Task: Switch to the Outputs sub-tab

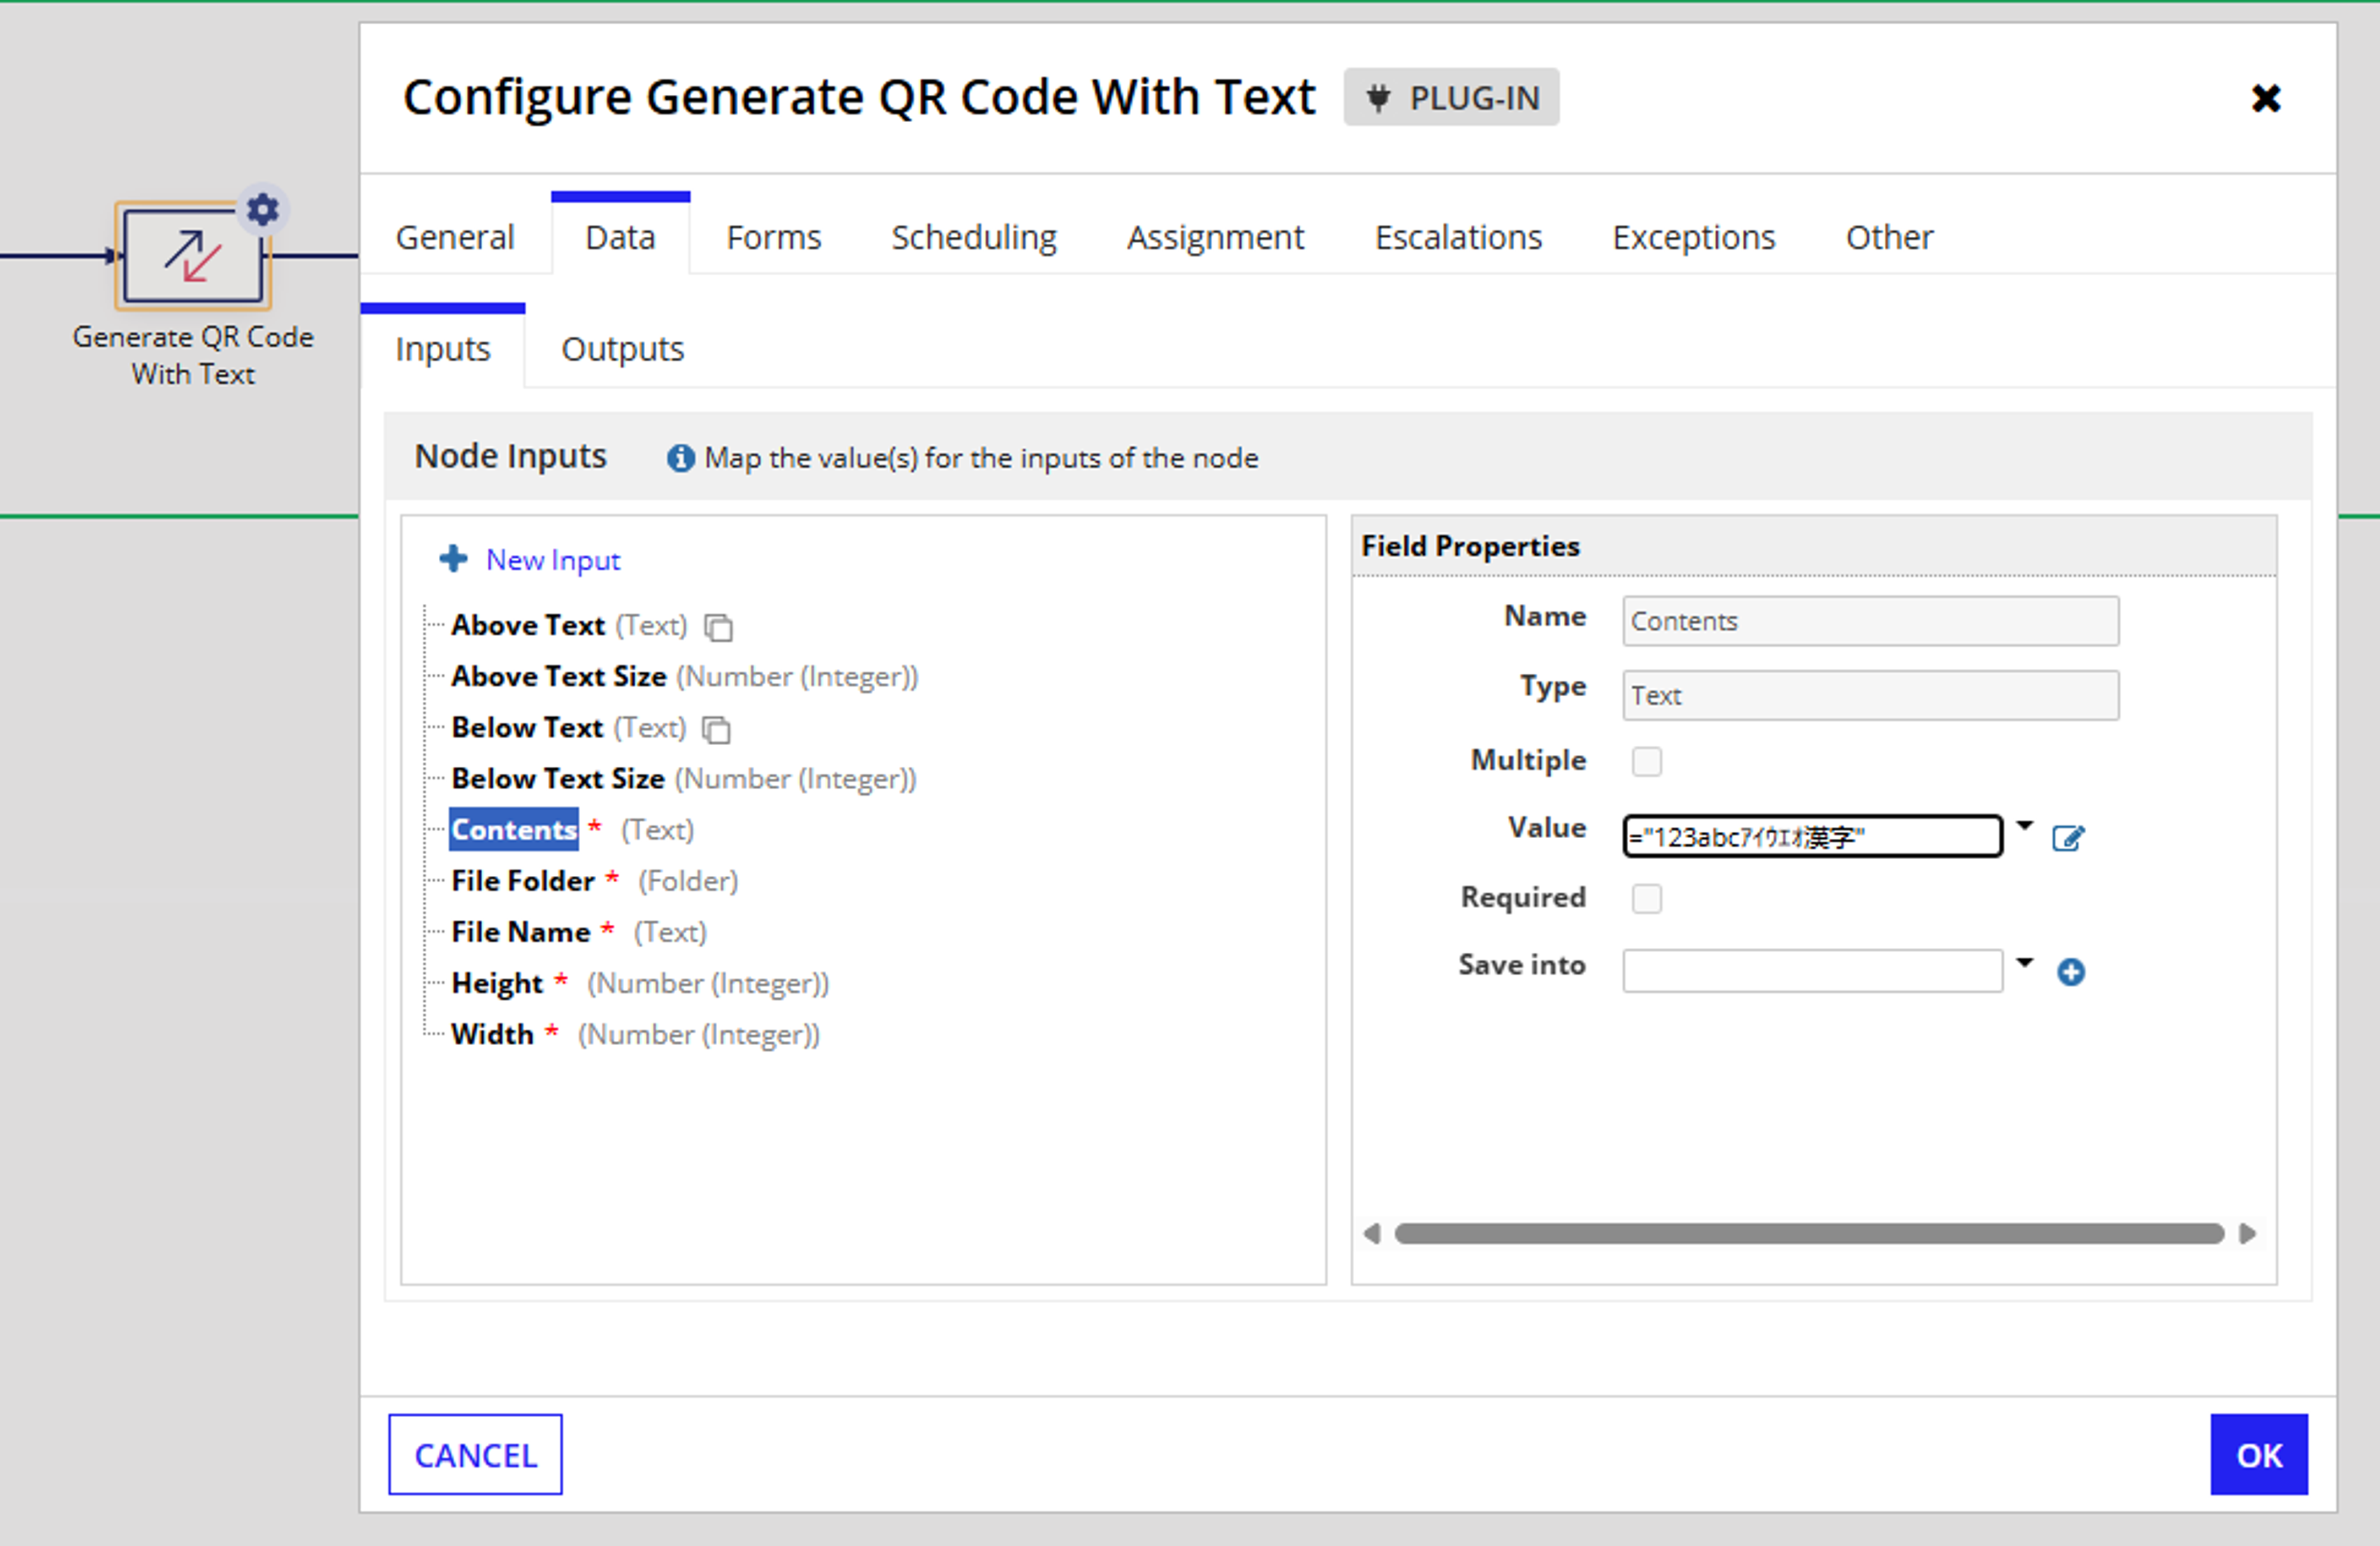Action: (622, 349)
